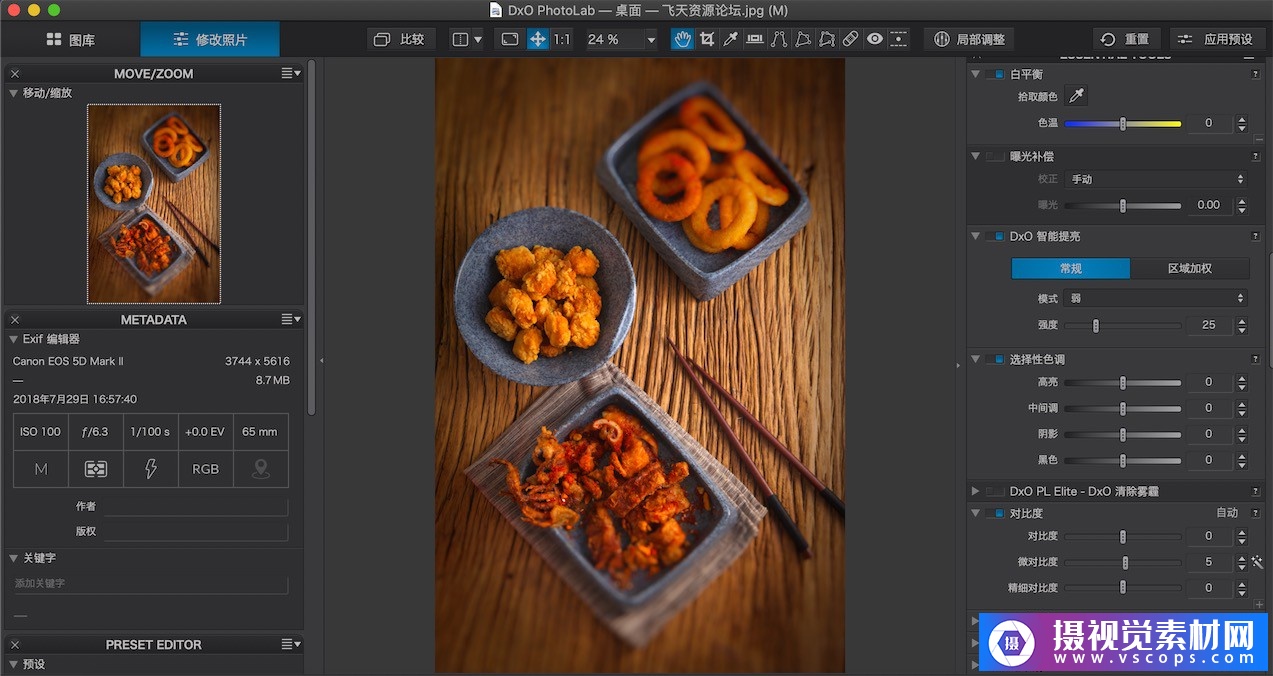Expand the DxO 清除雾霾 section
Screen dimensions: 1273x676
coord(975,491)
